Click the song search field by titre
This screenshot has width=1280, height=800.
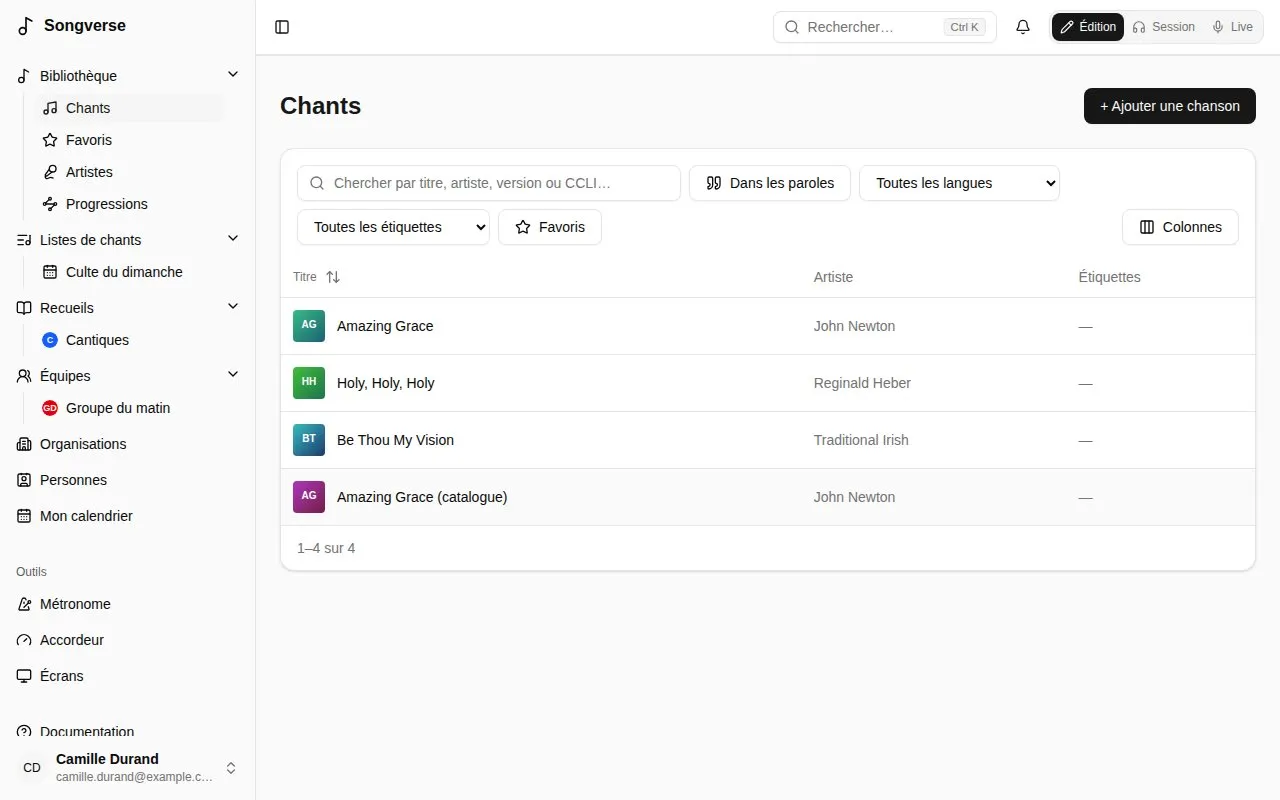(489, 183)
